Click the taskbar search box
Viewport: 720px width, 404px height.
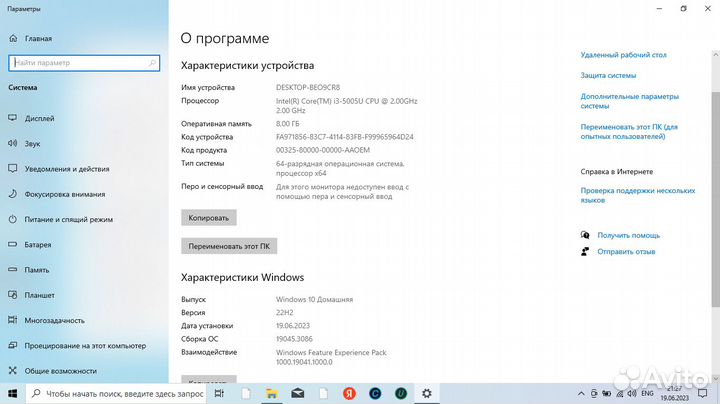click(117, 393)
